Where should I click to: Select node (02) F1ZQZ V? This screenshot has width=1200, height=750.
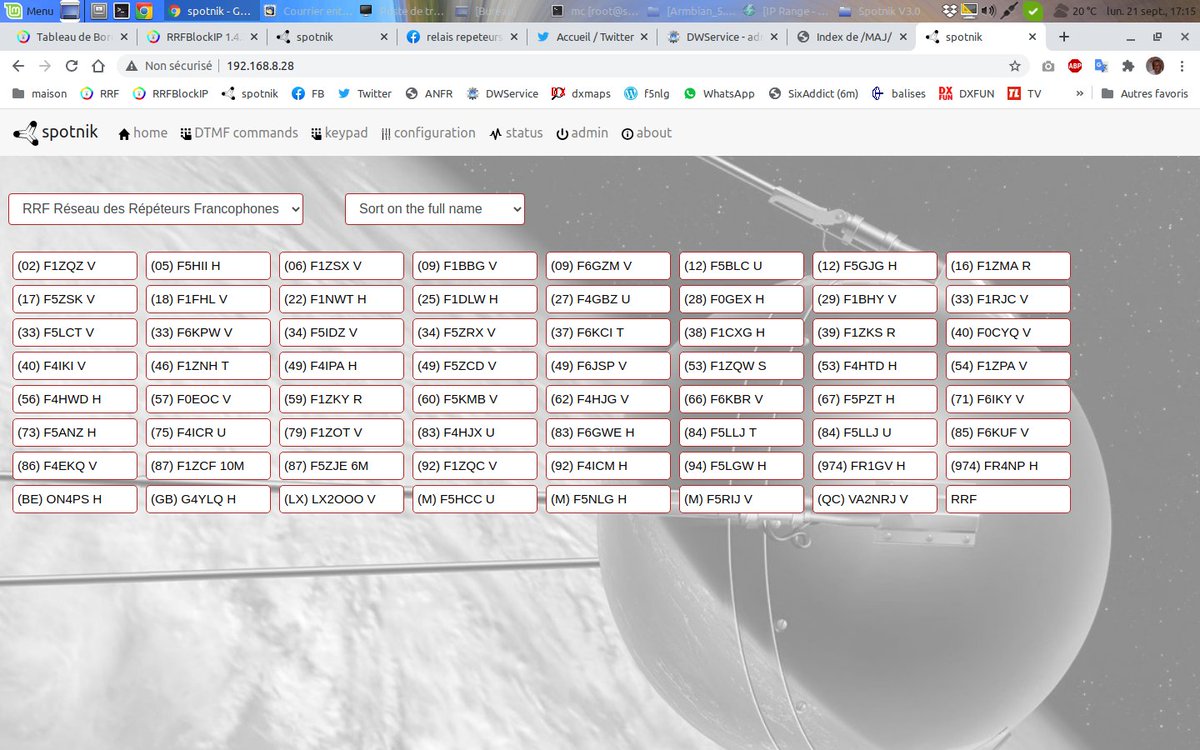[x=75, y=266]
